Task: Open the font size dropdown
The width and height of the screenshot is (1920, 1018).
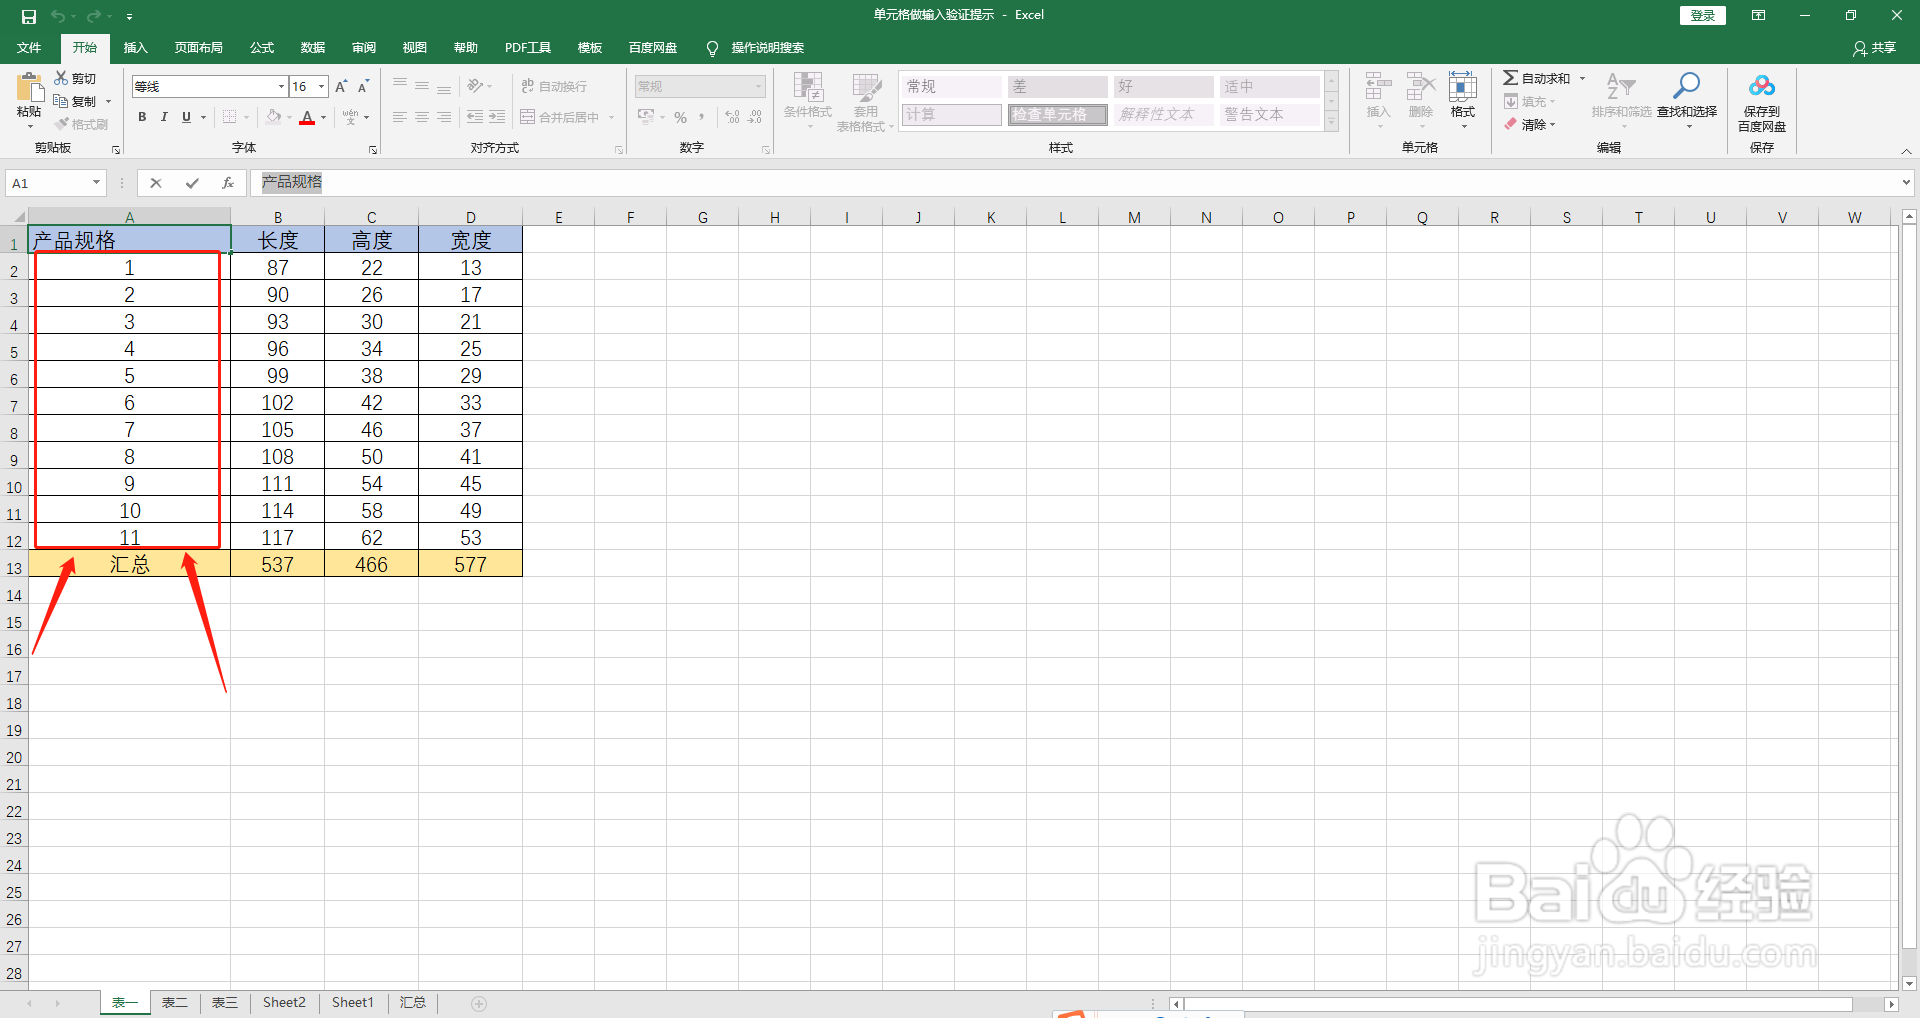Action: coord(322,87)
